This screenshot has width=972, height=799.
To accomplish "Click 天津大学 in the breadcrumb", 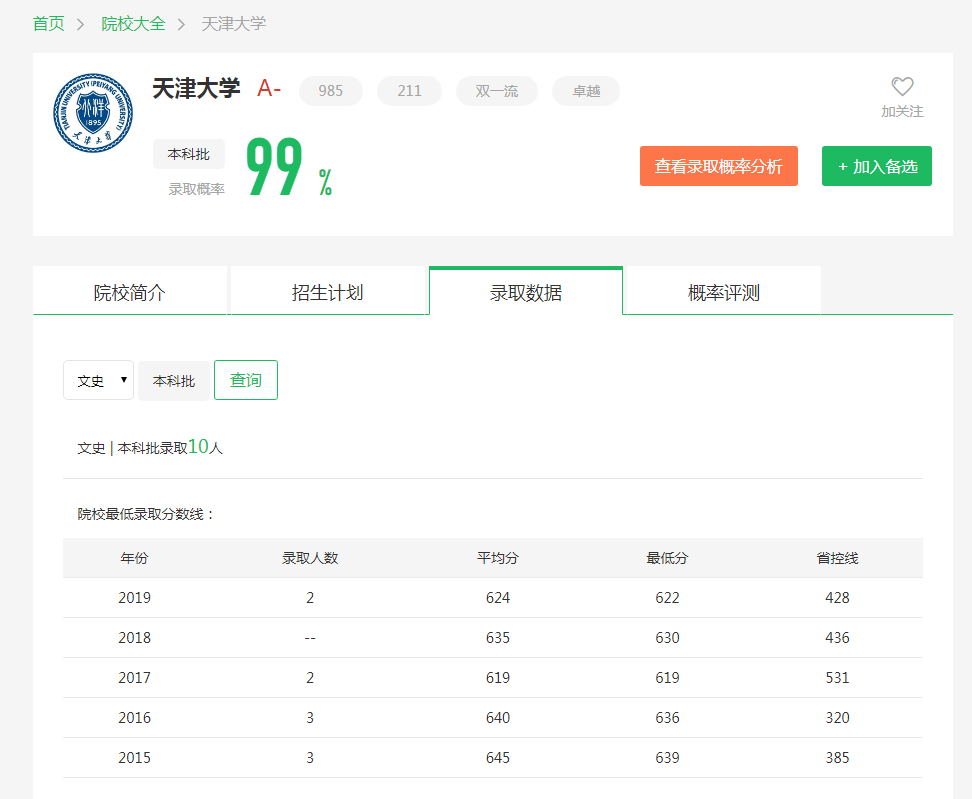I will point(234,24).
